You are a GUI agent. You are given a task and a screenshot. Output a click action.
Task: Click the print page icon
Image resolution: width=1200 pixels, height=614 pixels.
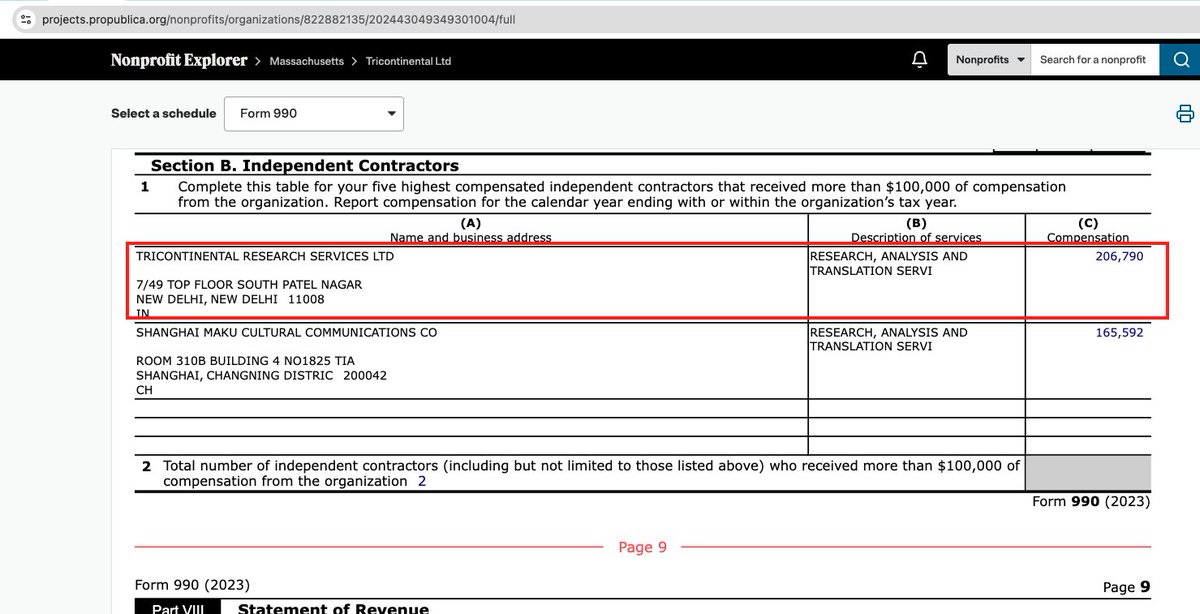(x=1185, y=113)
